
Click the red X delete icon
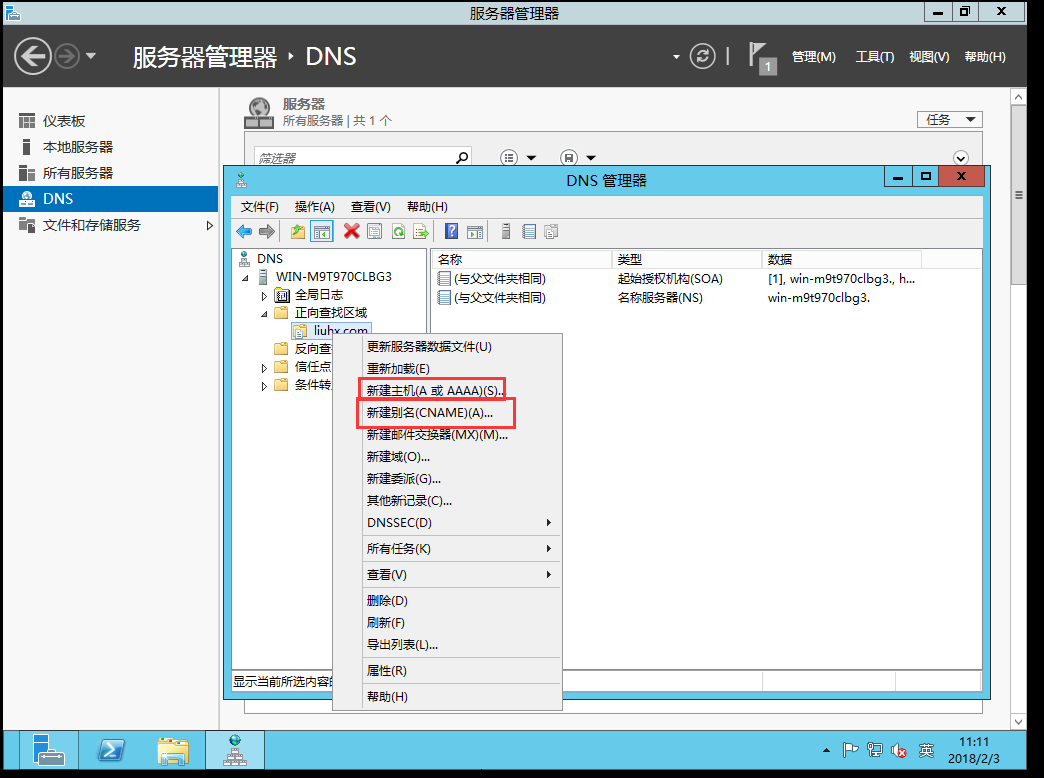click(352, 232)
